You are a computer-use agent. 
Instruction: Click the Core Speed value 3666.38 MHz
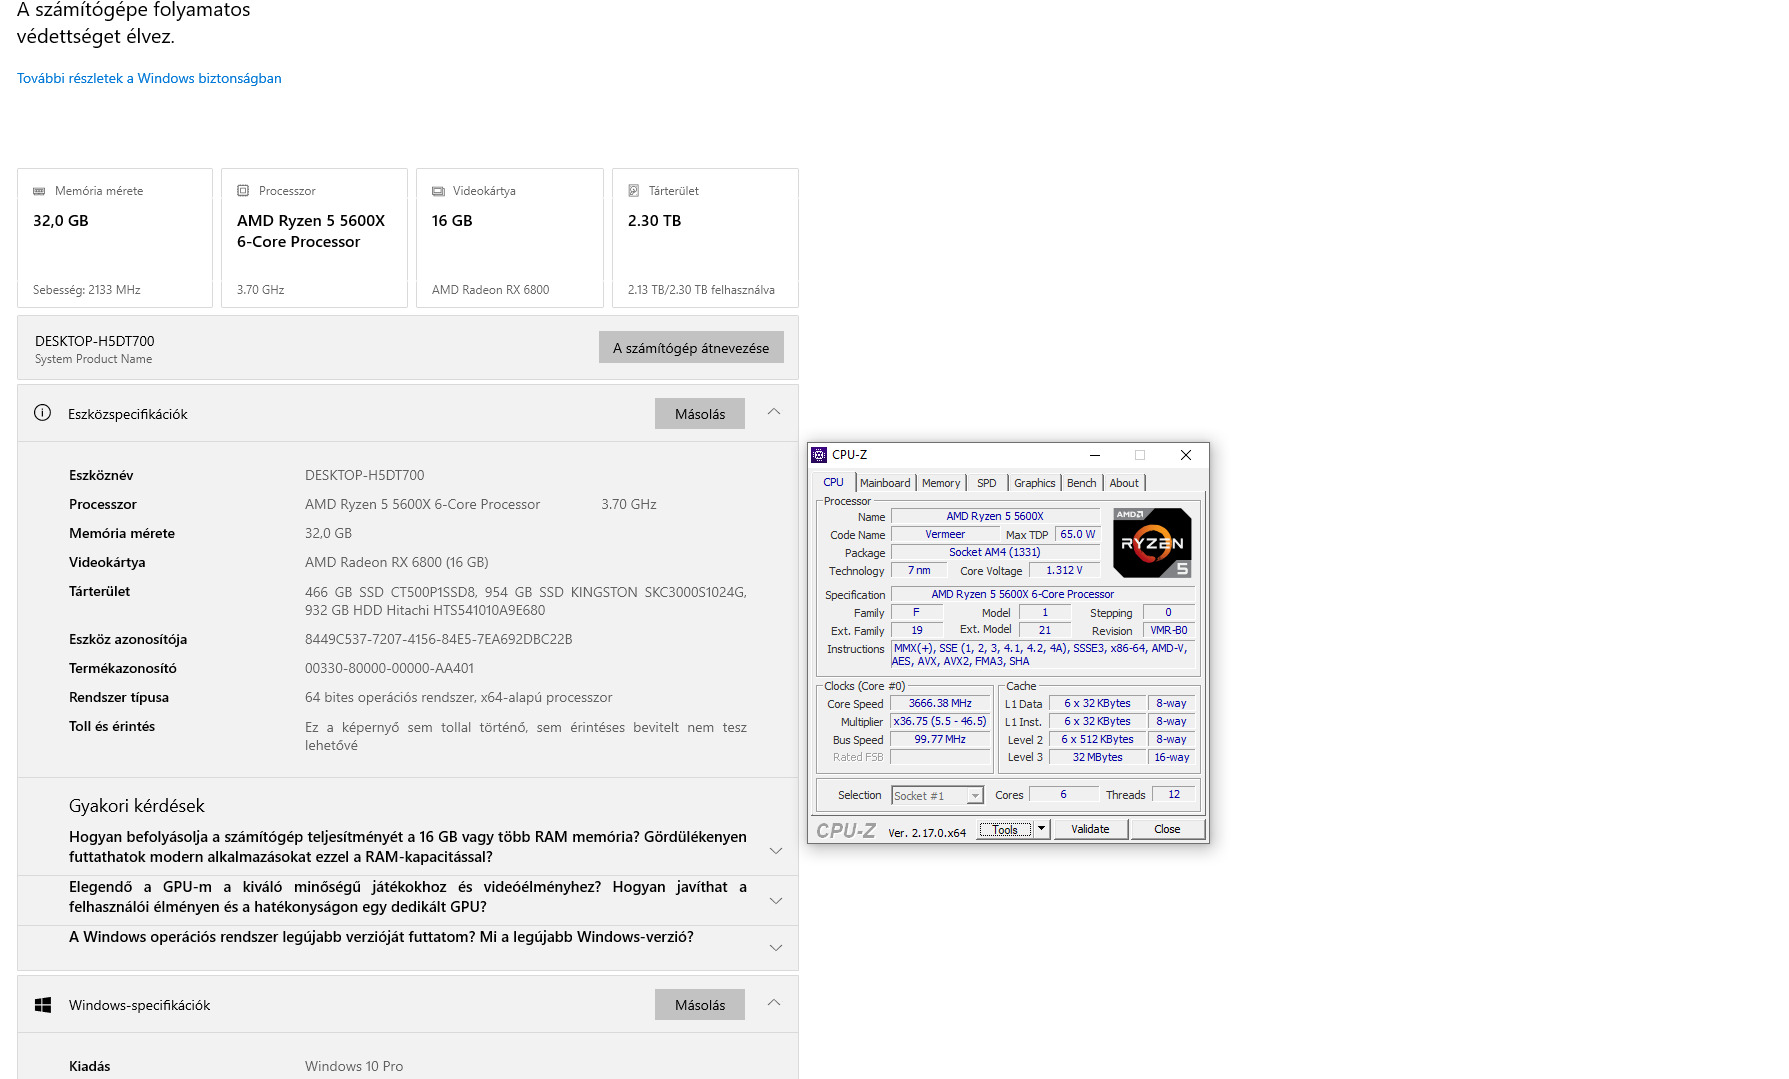[940, 703]
